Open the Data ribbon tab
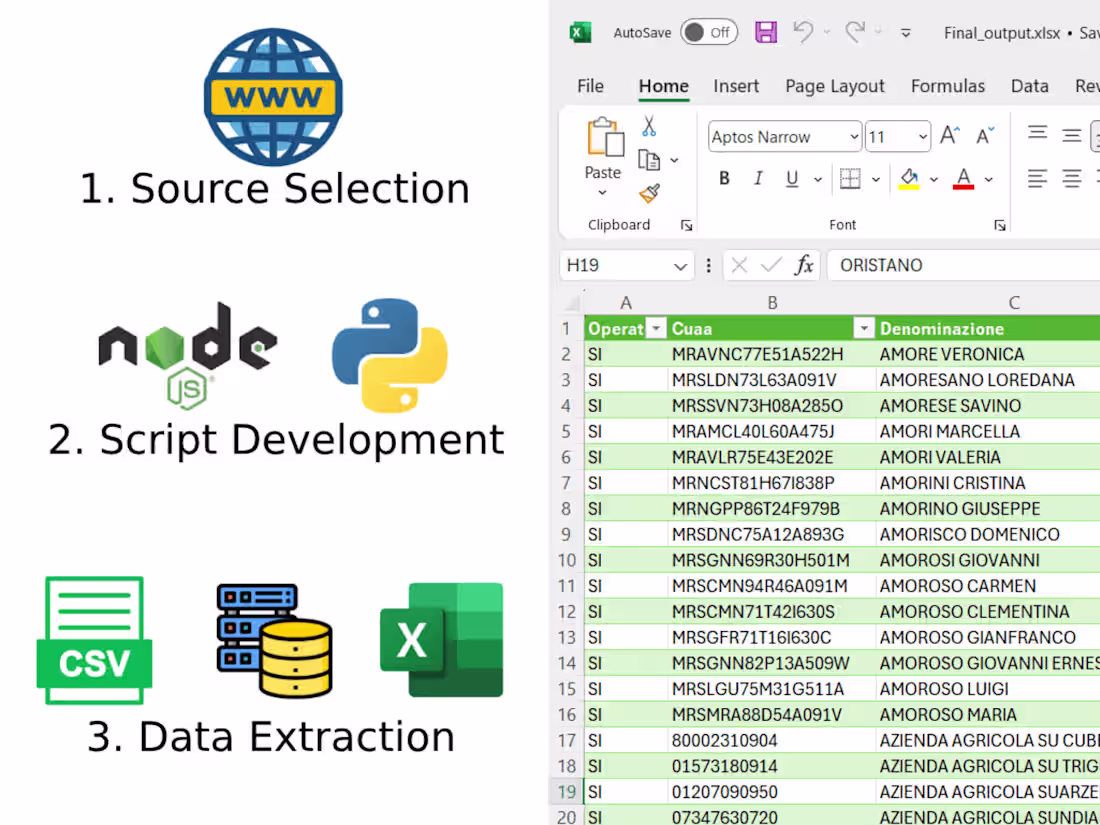 pos(1030,86)
